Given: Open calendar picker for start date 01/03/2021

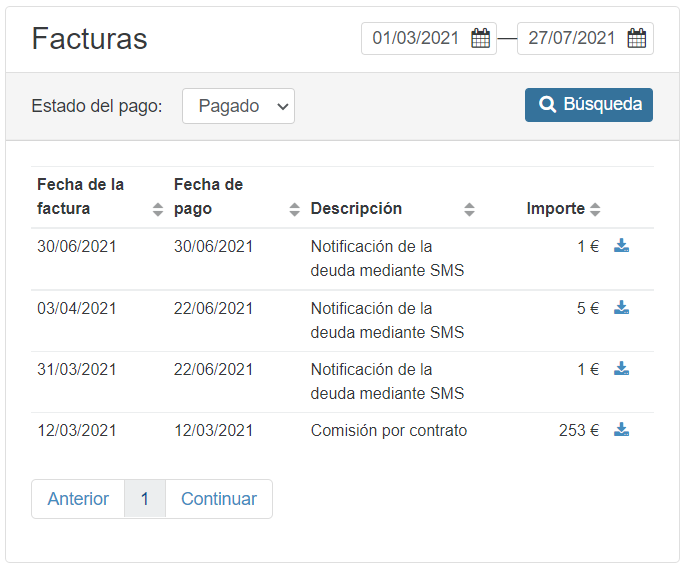Looking at the screenshot, I should coord(480,38).
